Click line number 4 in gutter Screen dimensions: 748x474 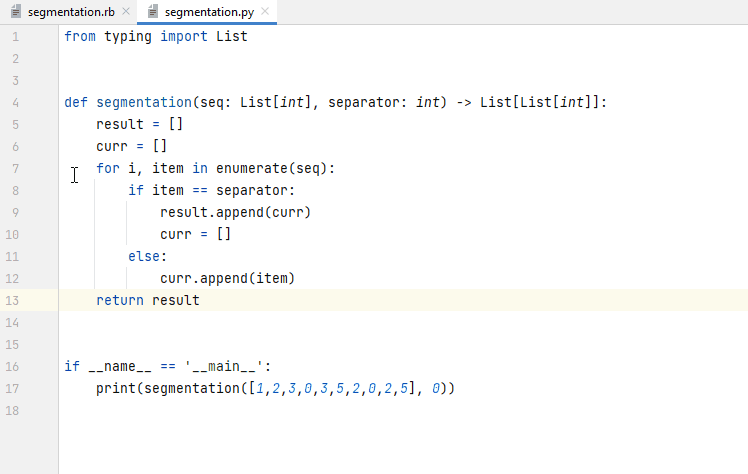[16, 103]
